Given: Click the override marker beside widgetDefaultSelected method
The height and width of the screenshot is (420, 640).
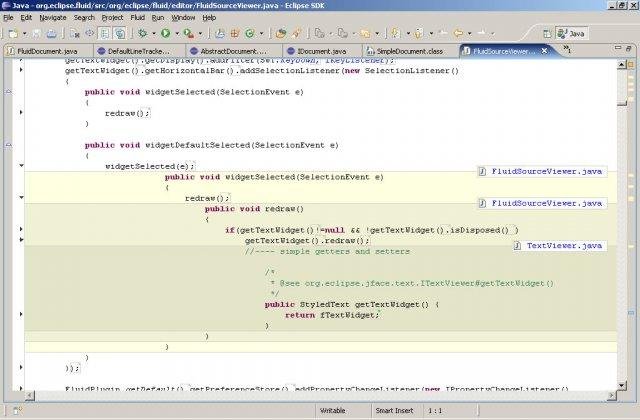Looking at the screenshot, I should click(8, 145).
